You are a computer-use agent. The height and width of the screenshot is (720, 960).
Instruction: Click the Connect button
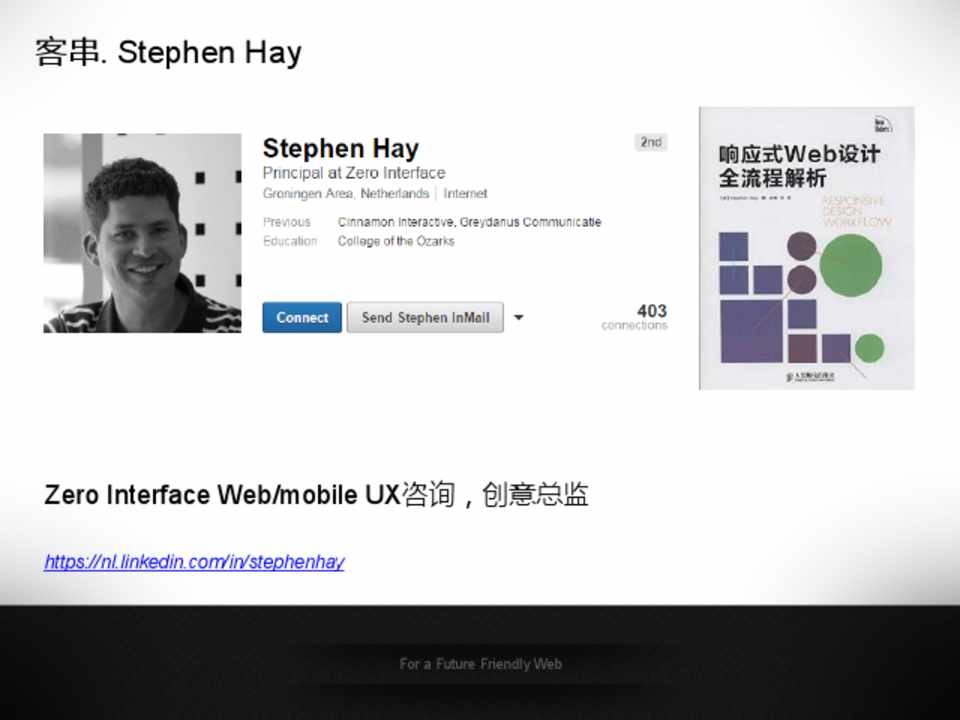pos(302,318)
